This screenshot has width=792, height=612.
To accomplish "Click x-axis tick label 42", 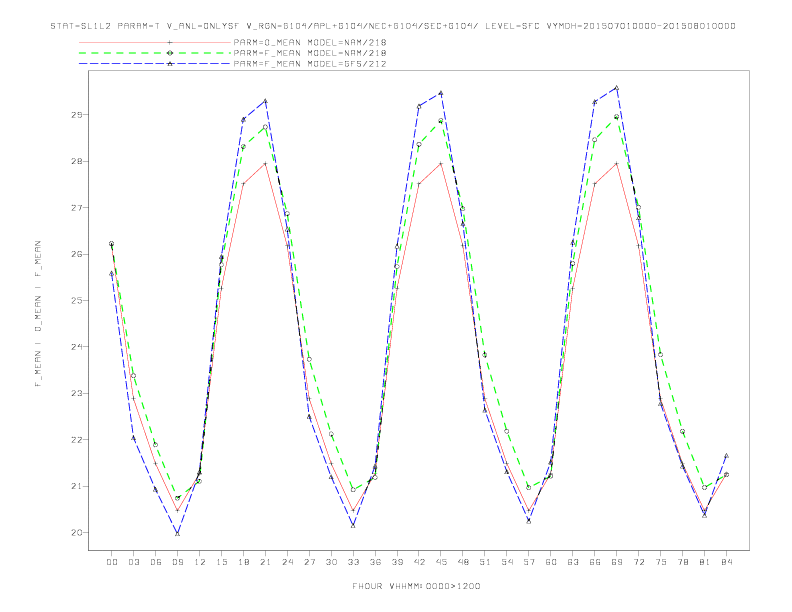I will (x=419, y=562).
